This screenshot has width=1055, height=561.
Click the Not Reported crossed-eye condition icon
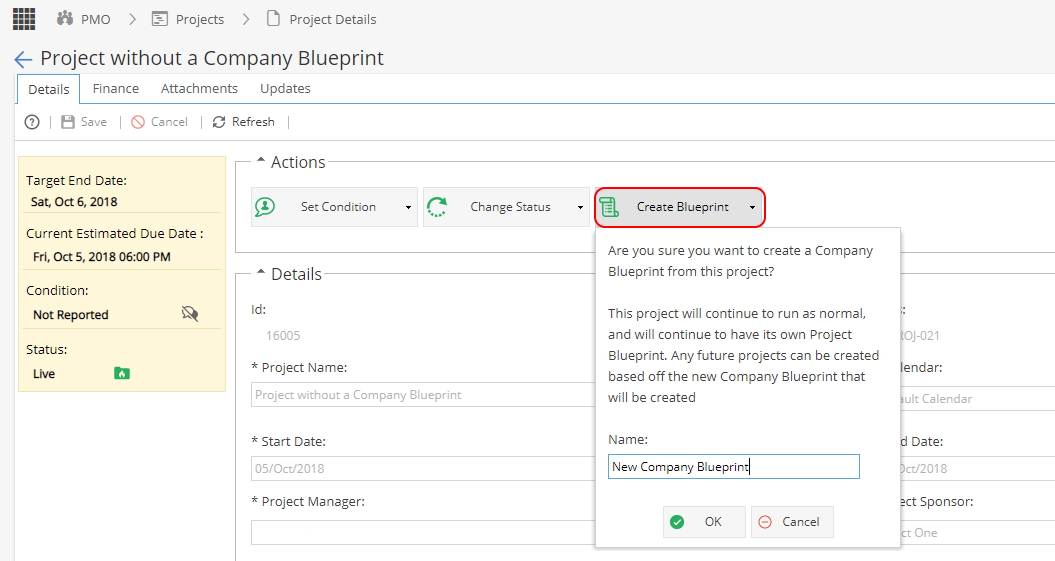[190, 313]
